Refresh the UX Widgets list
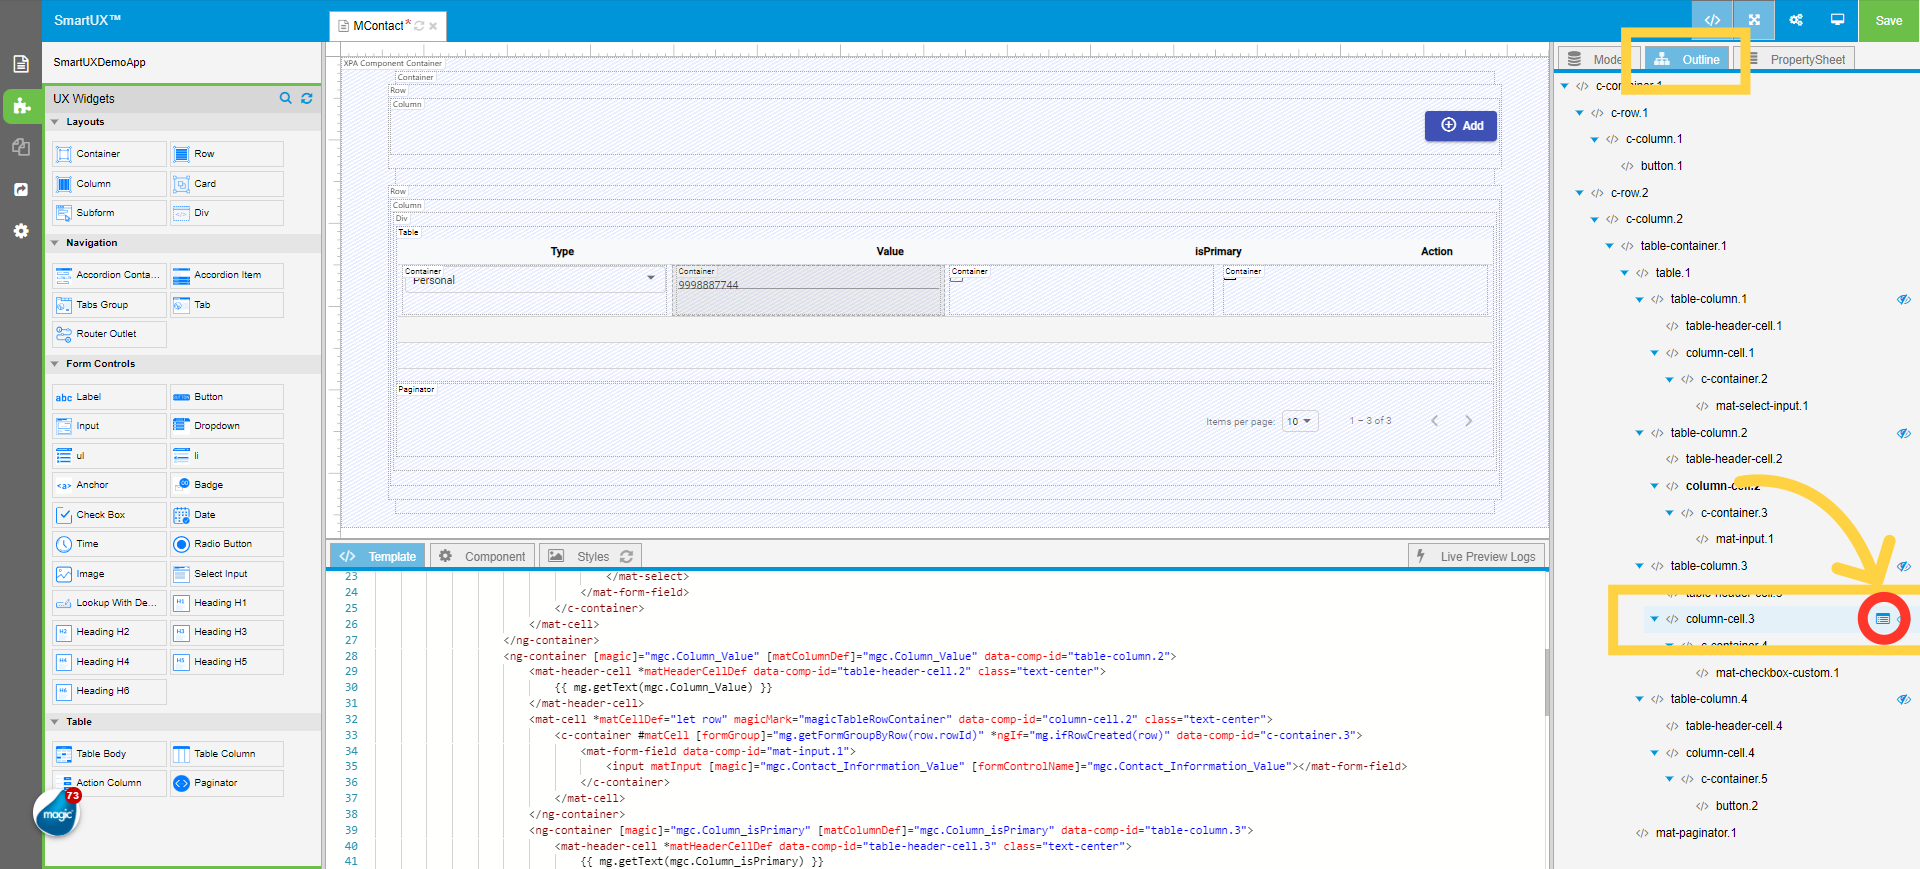 pos(307,98)
